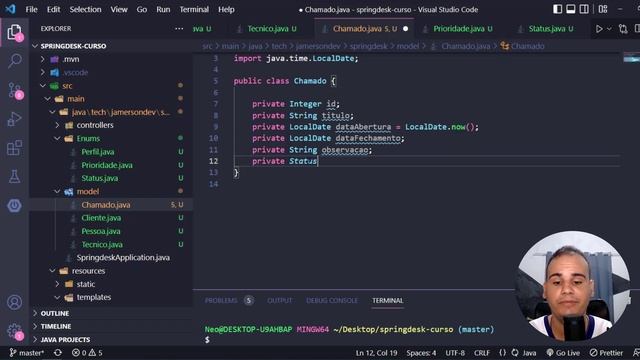This screenshot has height=360, width=640.
Task: Switch to Tecnico.java editor tab
Action: click(x=268, y=29)
